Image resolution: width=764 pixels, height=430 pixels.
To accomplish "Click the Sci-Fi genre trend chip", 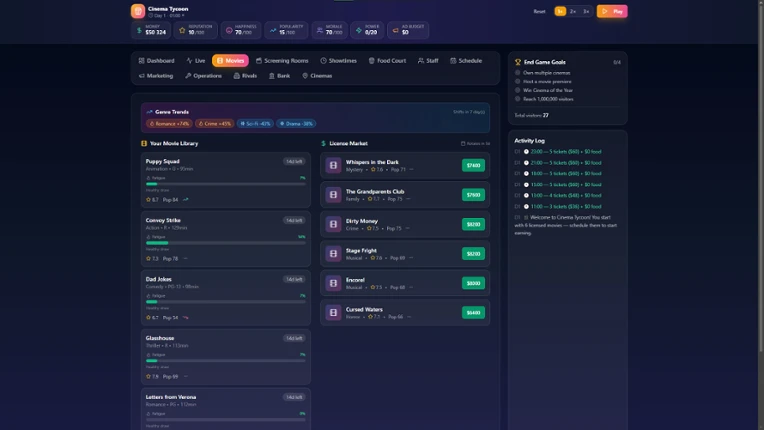I will click(255, 124).
